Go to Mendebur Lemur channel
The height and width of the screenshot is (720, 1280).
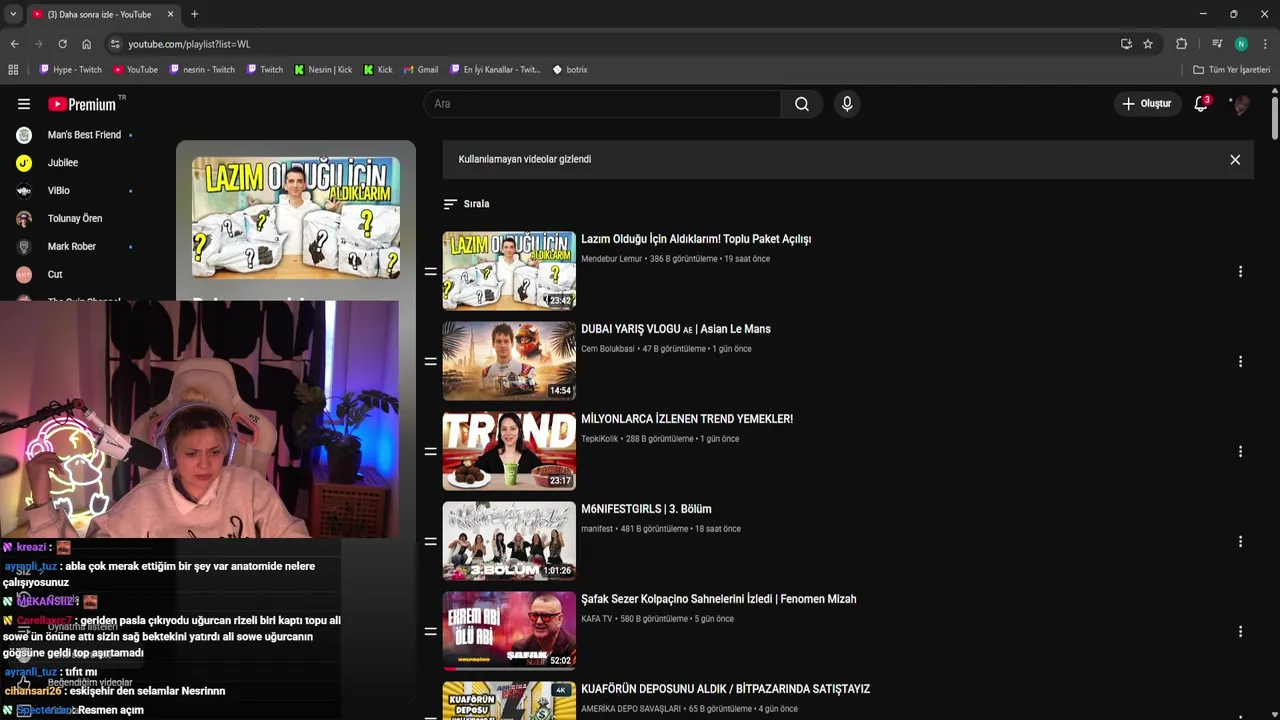point(611,259)
